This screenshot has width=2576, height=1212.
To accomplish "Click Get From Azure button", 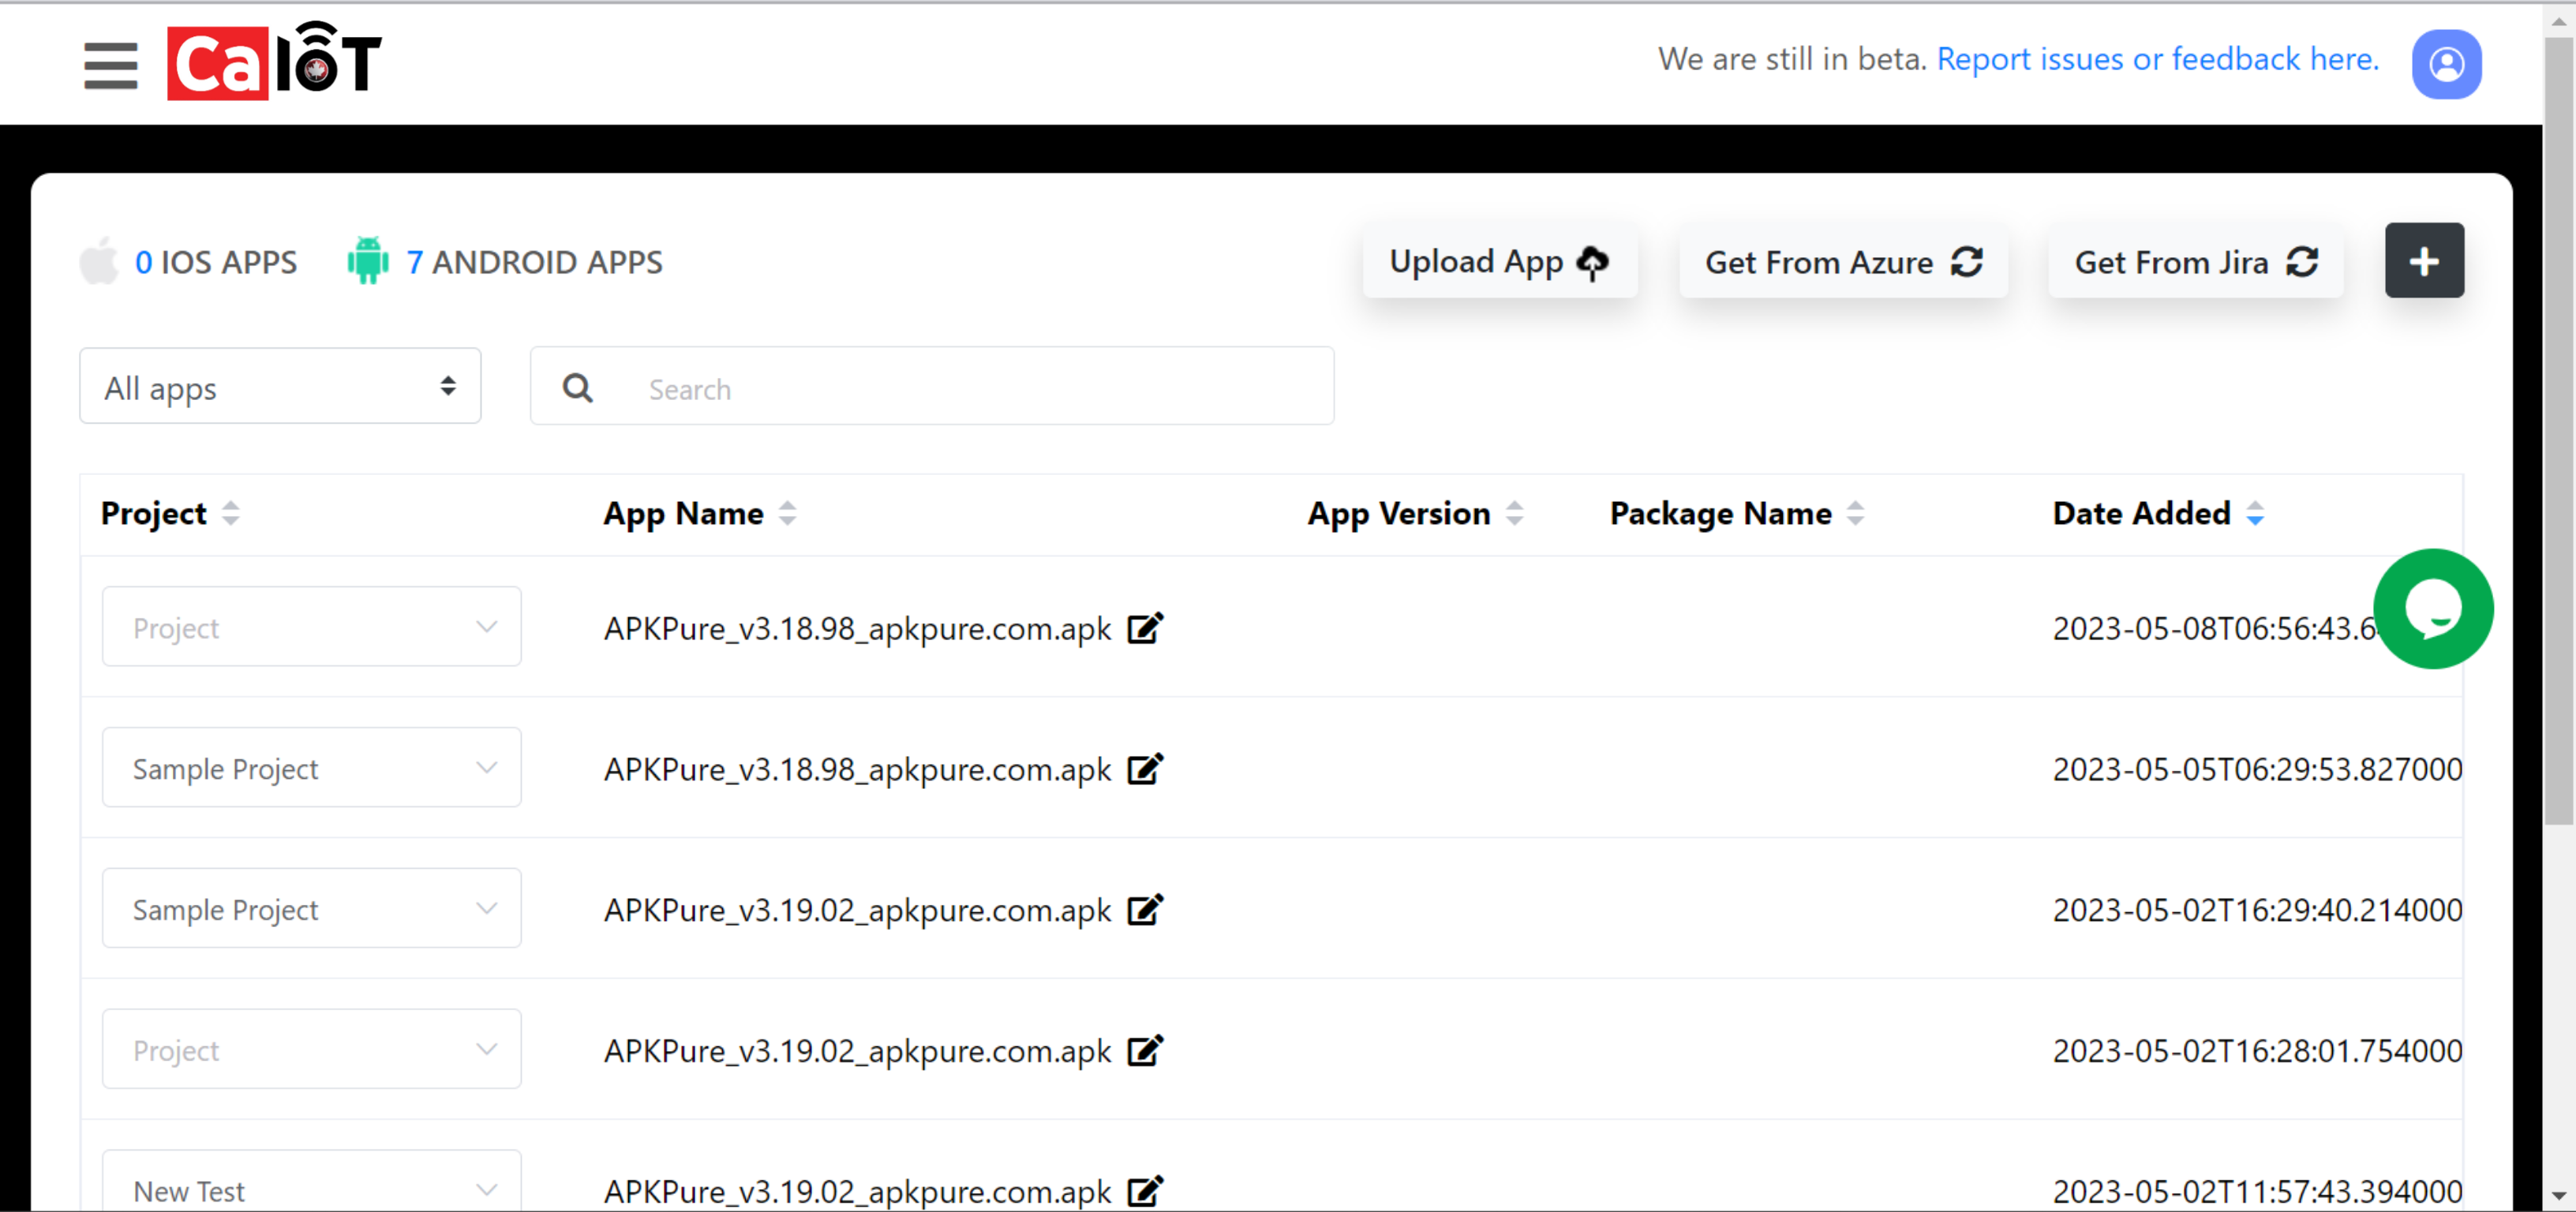I will click(1843, 261).
